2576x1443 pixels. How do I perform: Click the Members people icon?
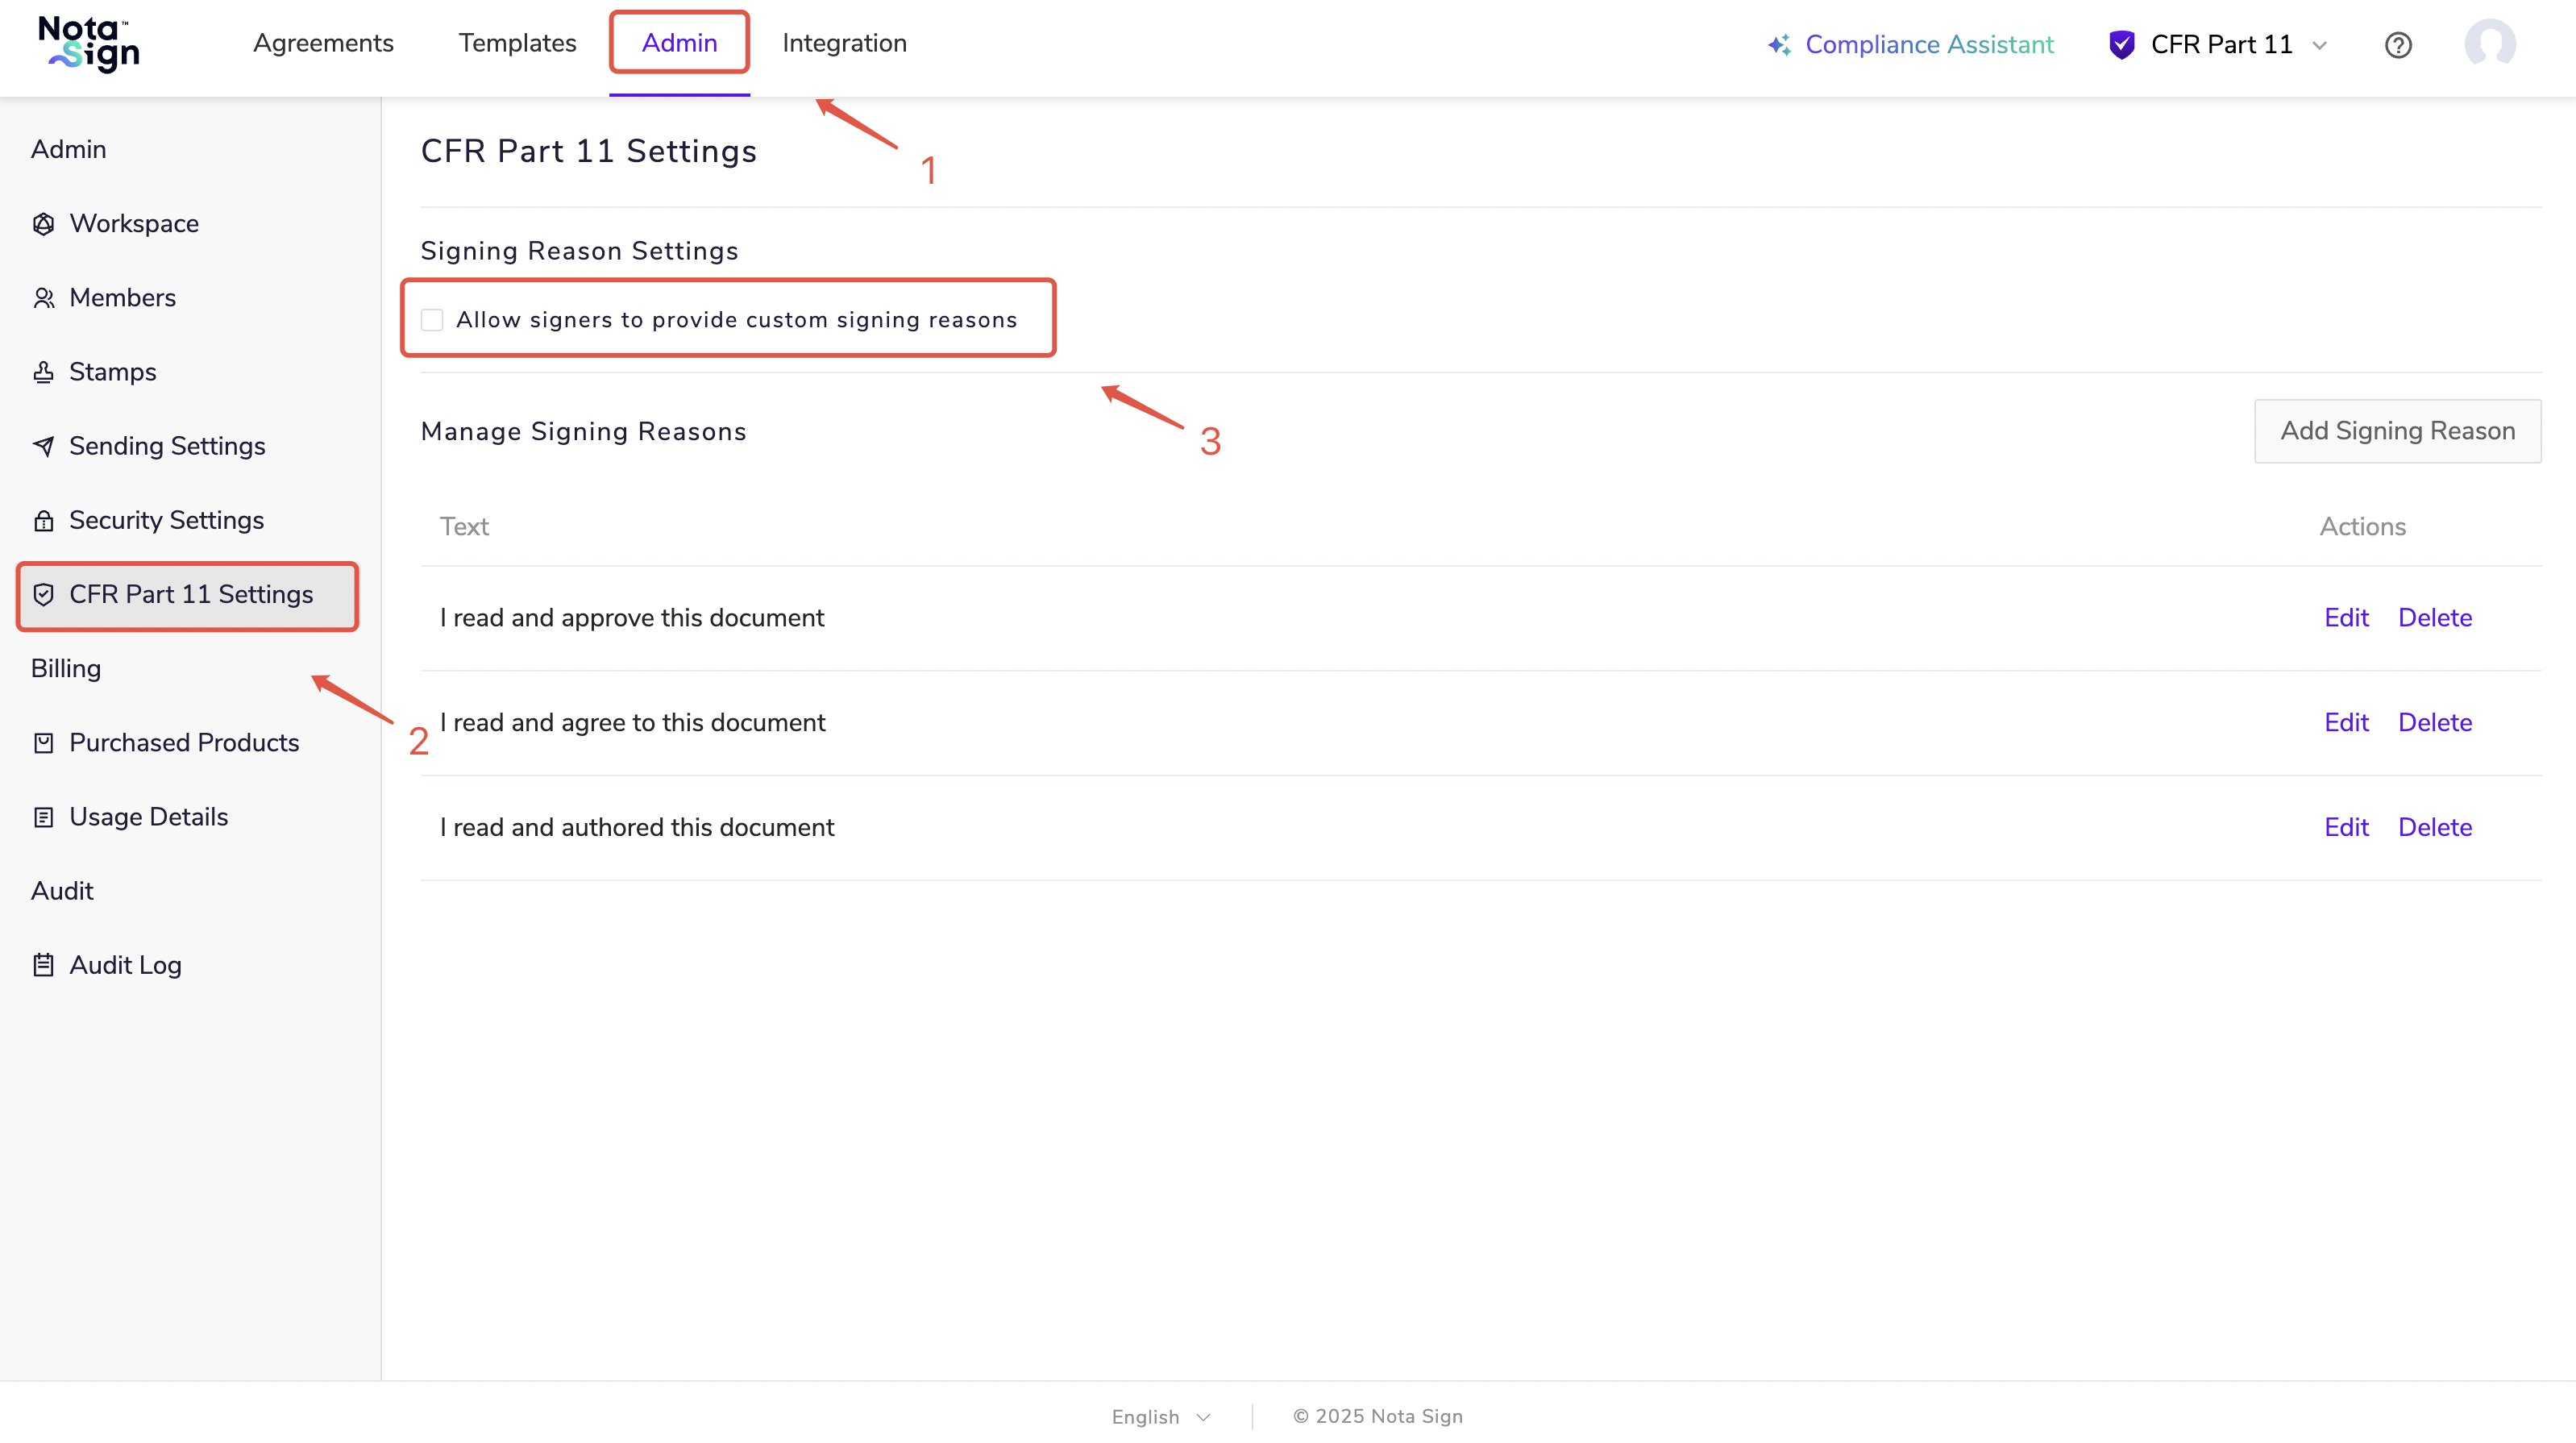click(43, 298)
